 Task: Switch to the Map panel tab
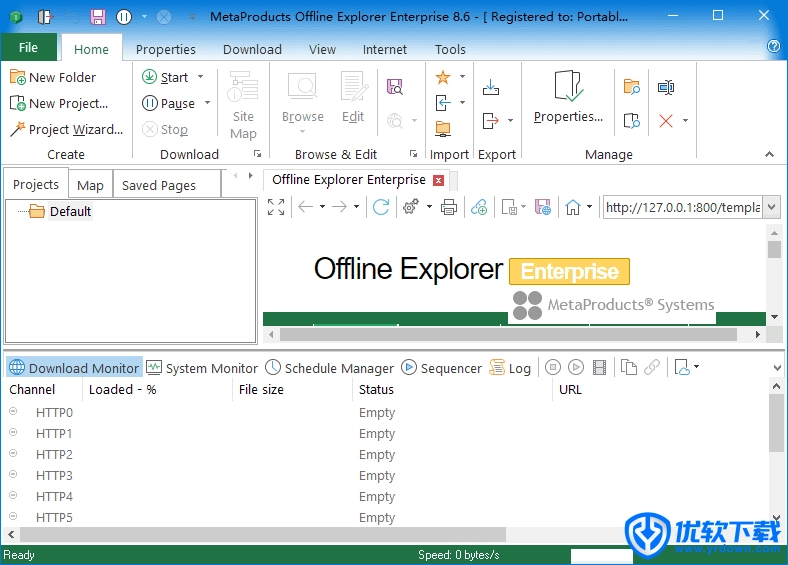[90, 185]
